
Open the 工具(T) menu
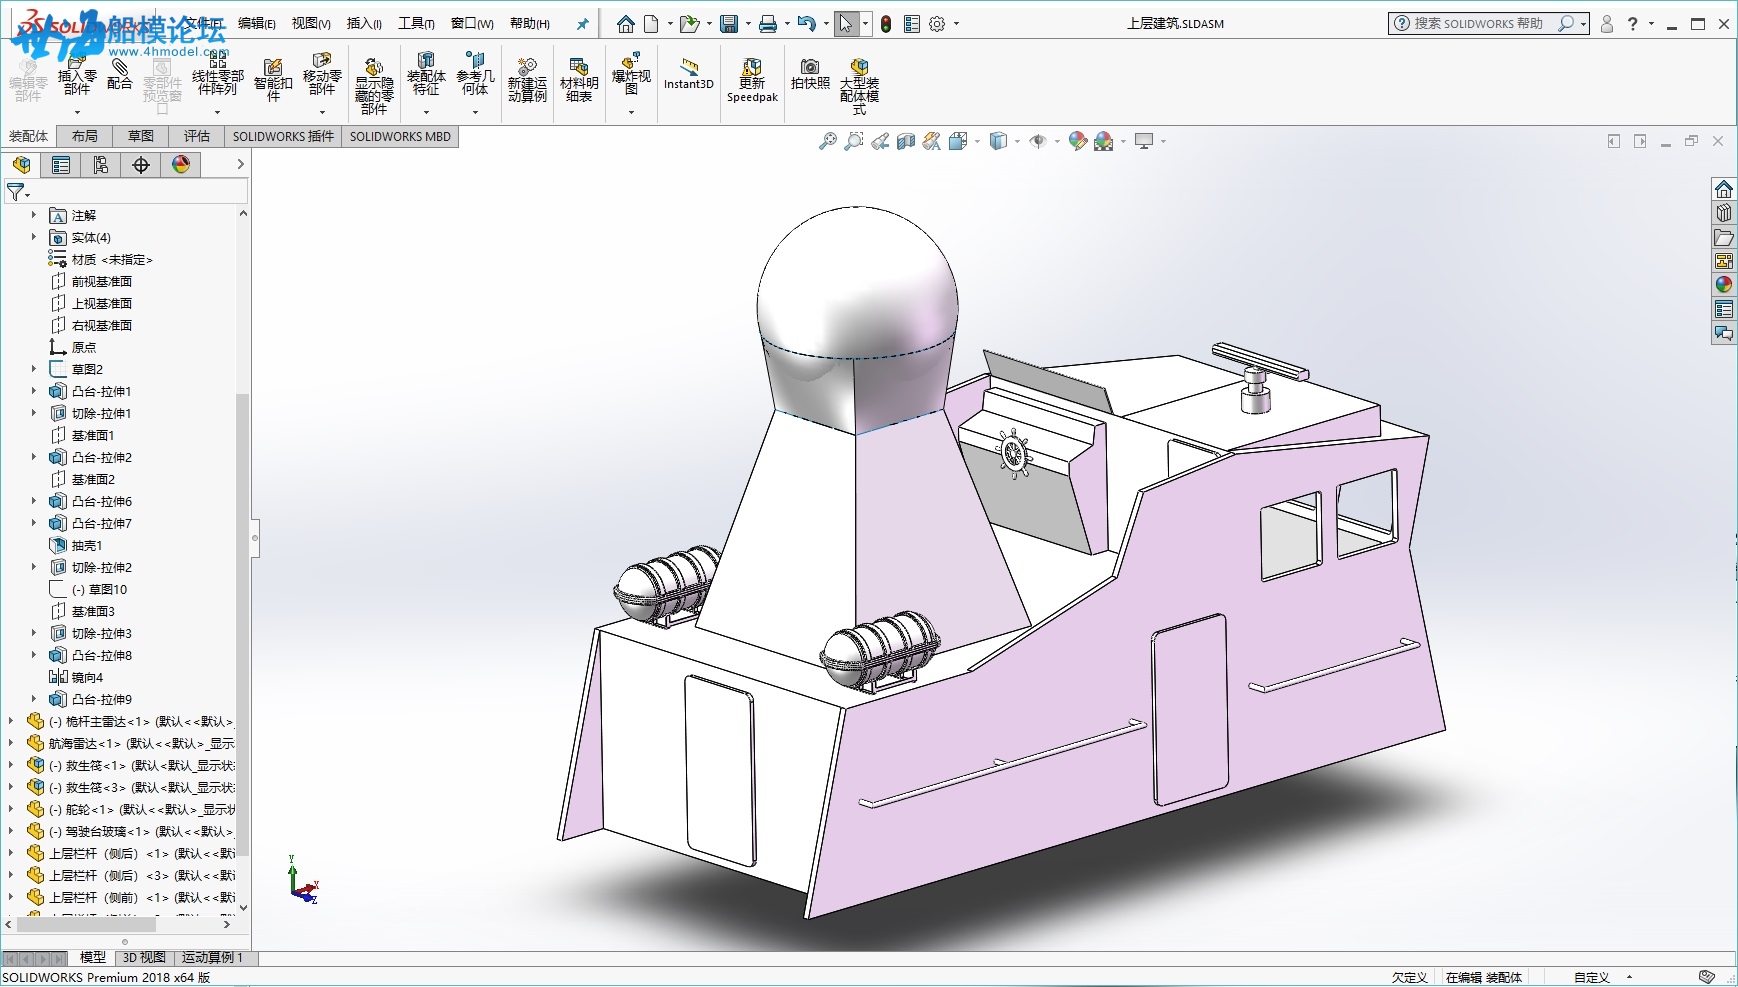pyautogui.click(x=416, y=23)
